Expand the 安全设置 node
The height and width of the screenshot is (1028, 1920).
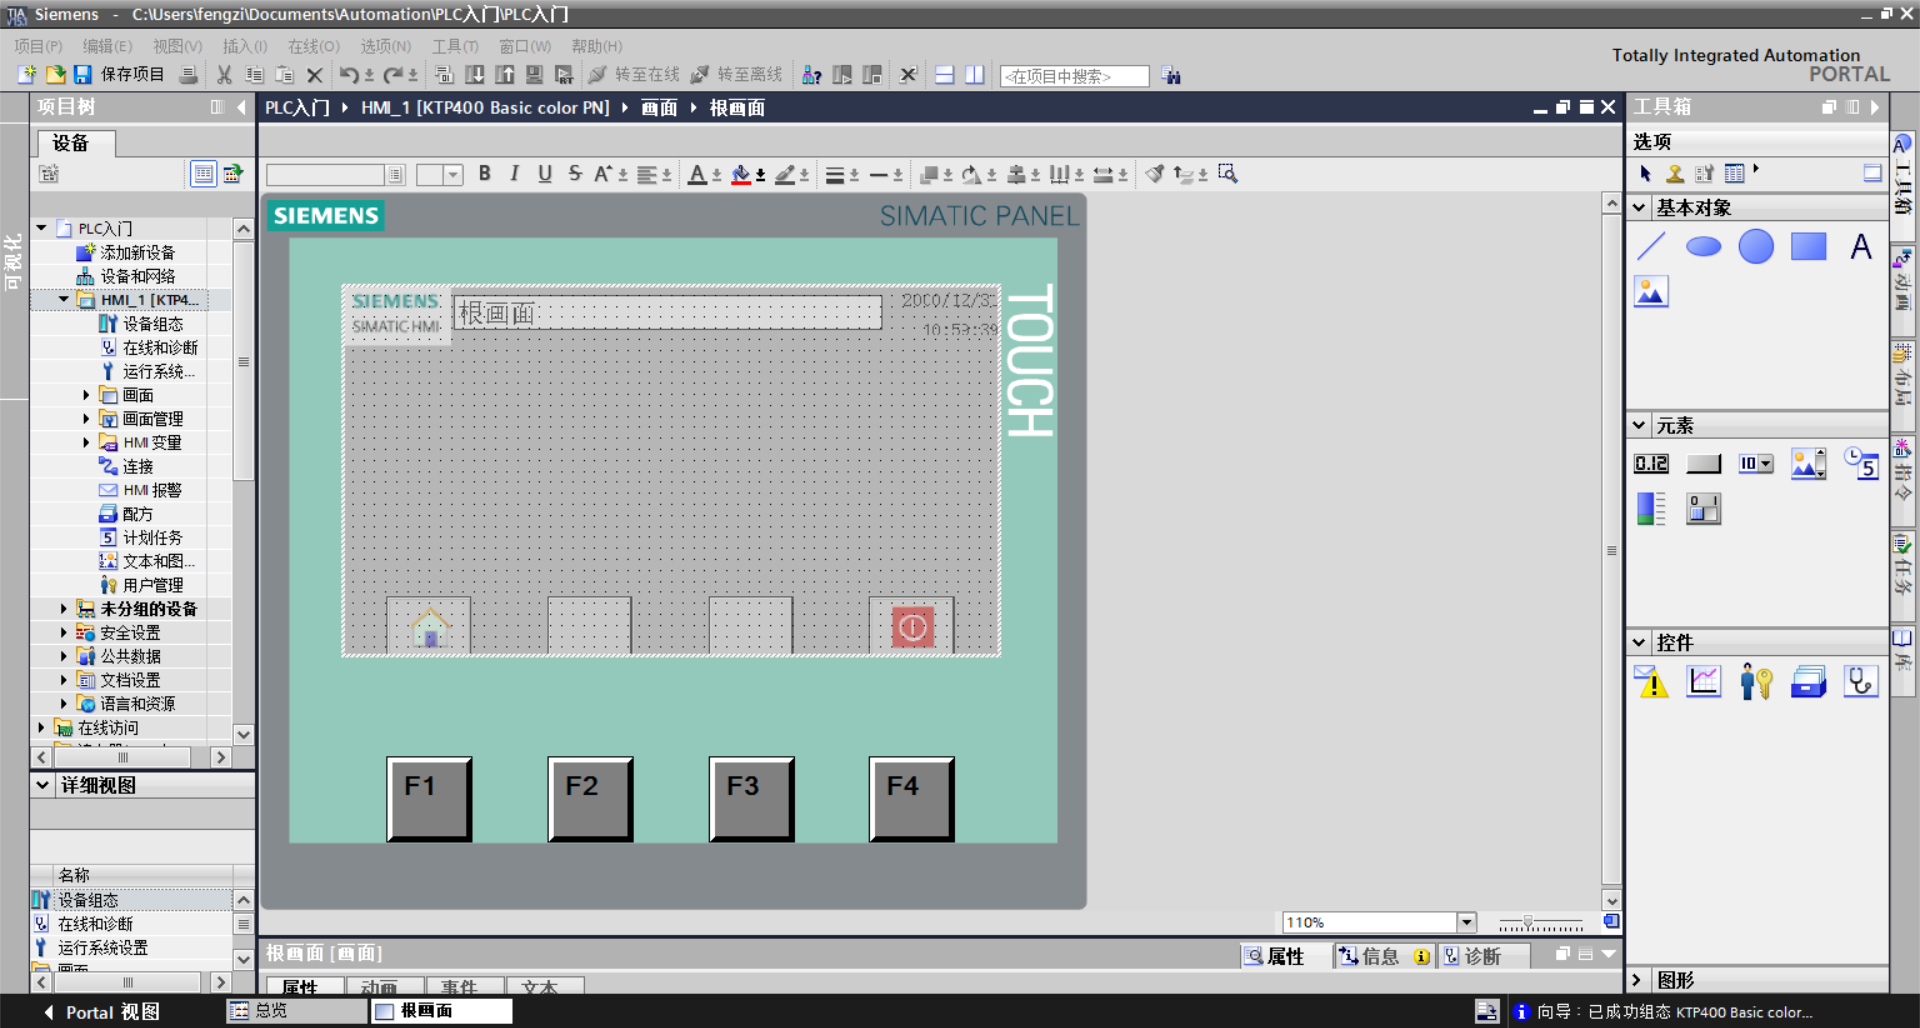pos(64,632)
